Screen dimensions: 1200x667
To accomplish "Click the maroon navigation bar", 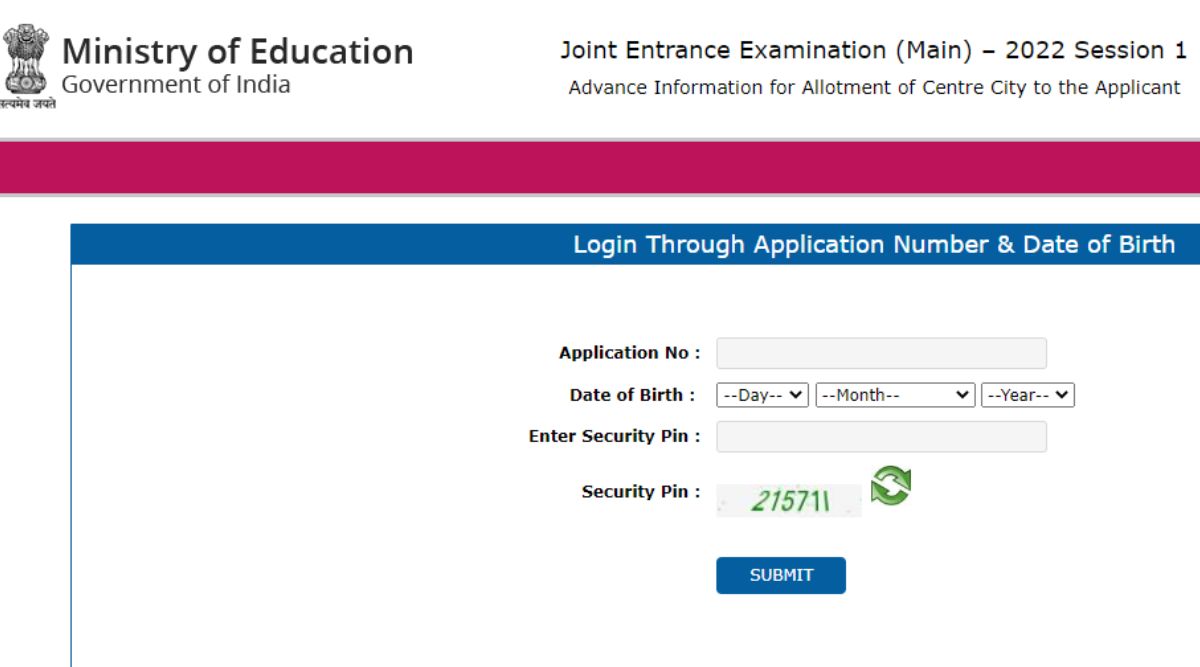I will click(x=600, y=167).
